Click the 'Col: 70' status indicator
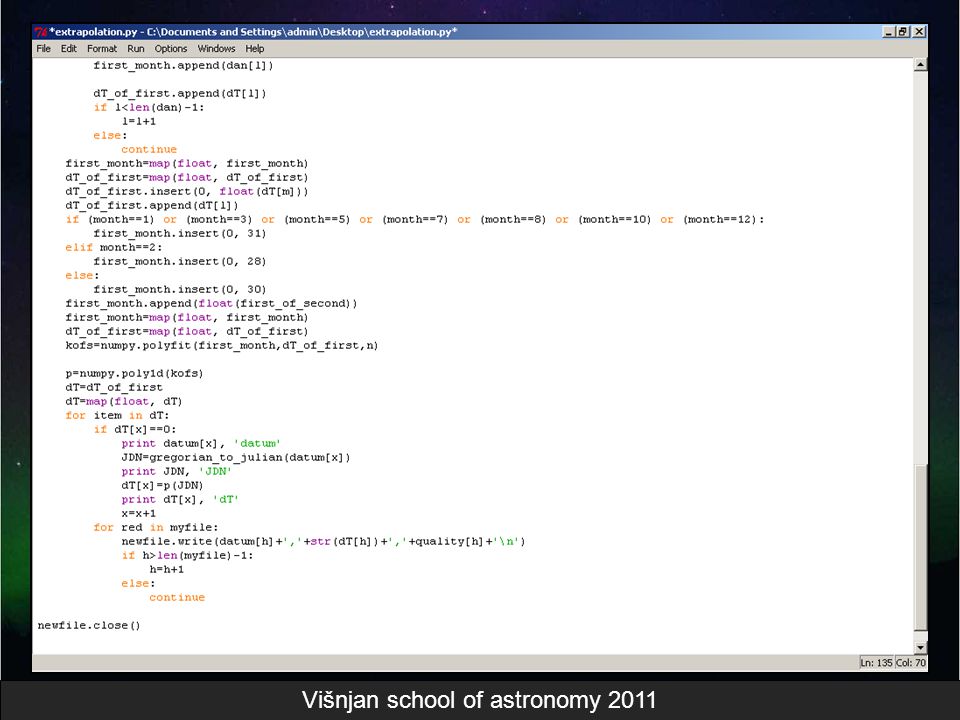This screenshot has width=960, height=720. coord(910,662)
